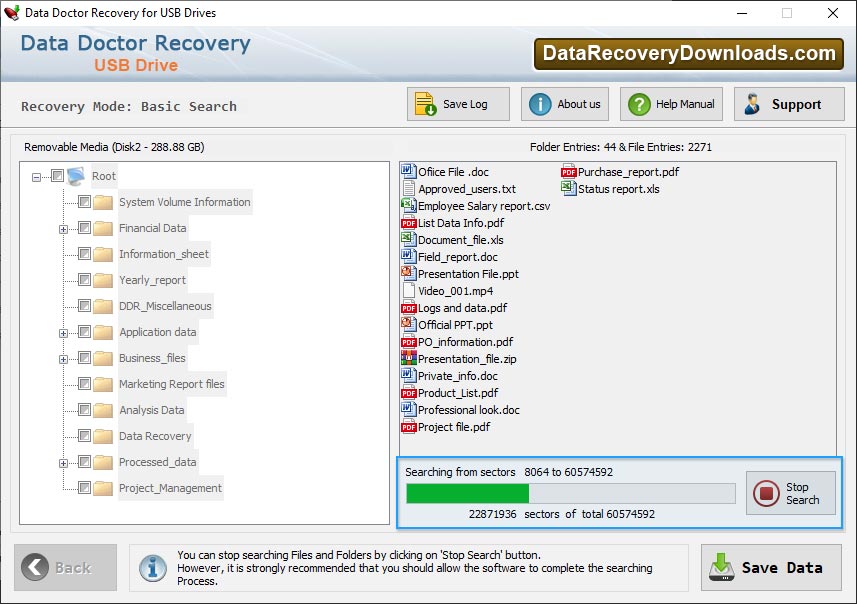Click the text file icon of Approved_users.txt
The image size is (857, 604).
408,189
